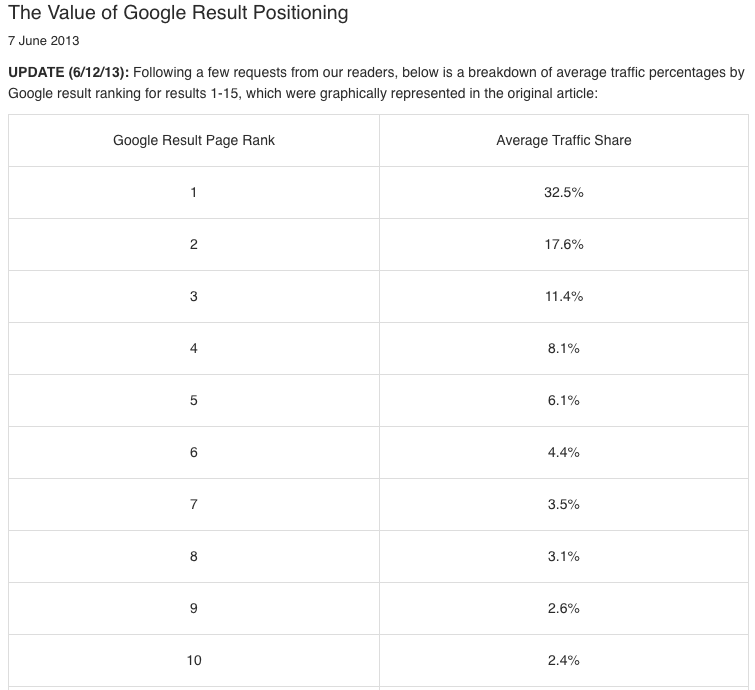The width and height of the screenshot is (755, 690).
Task: Click the 3.1% traffic share cell
Action: tap(564, 556)
